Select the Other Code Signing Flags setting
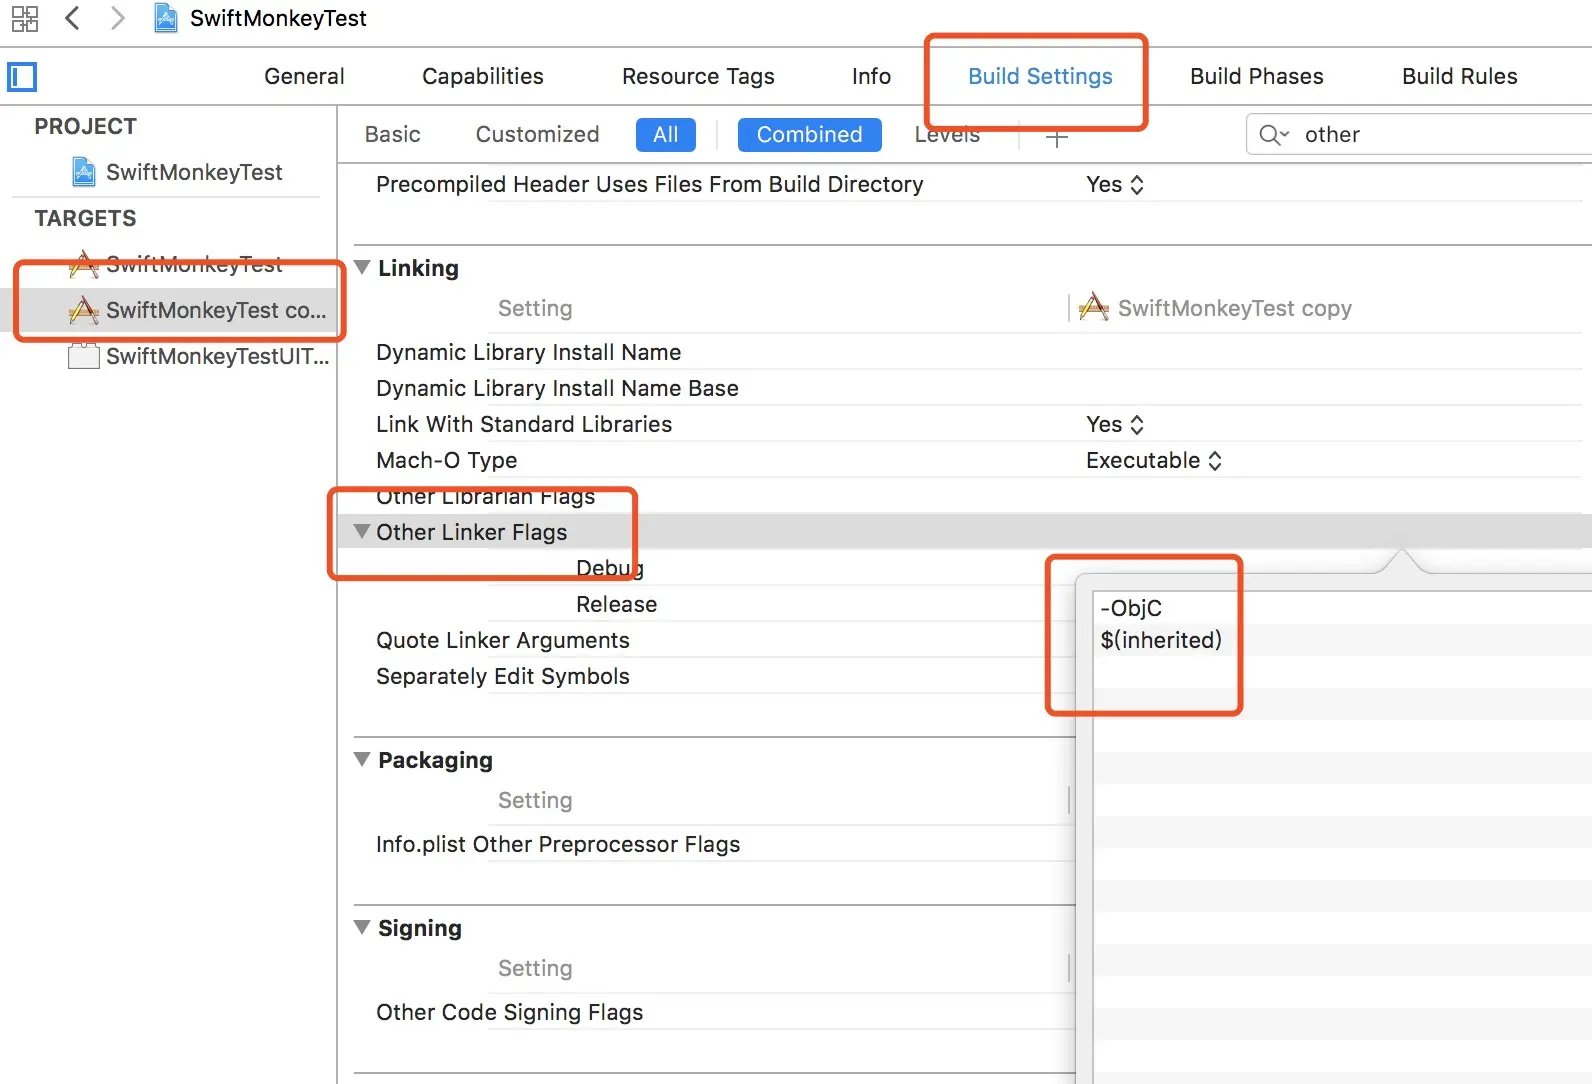 click(509, 1012)
